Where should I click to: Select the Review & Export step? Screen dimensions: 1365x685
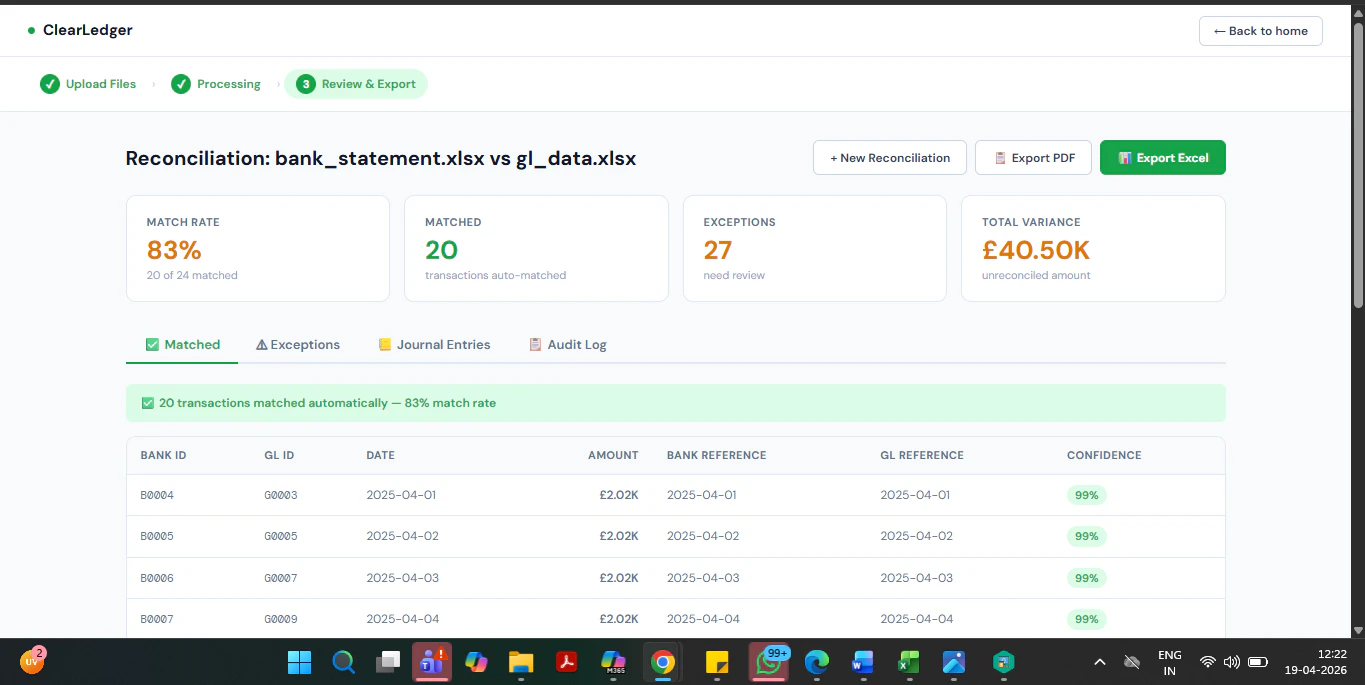point(356,84)
